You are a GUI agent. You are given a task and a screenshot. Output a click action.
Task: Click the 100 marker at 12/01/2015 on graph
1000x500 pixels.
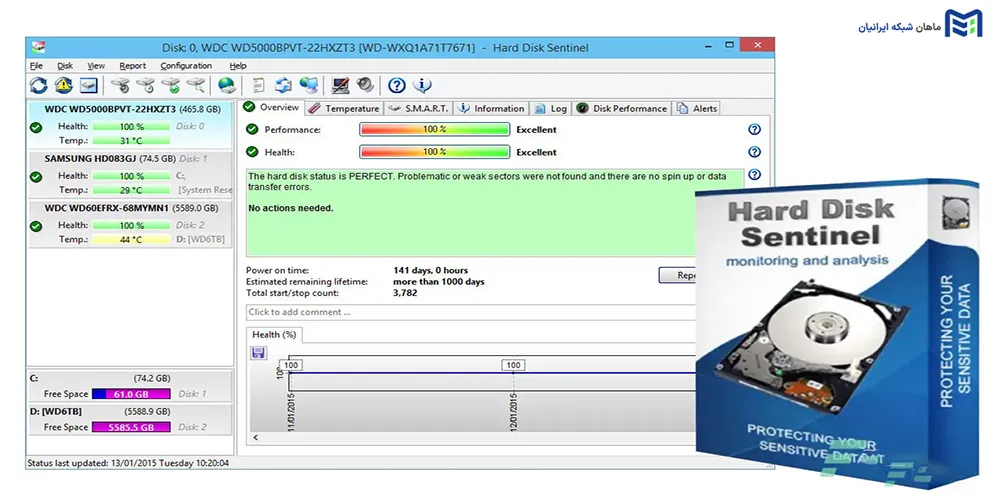tap(513, 365)
